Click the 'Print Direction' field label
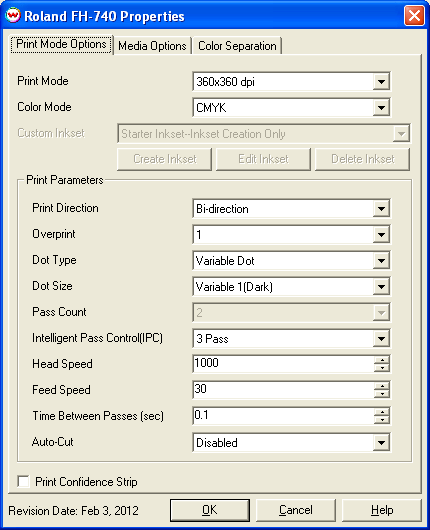430x530 pixels. pyautogui.click(x=65, y=208)
